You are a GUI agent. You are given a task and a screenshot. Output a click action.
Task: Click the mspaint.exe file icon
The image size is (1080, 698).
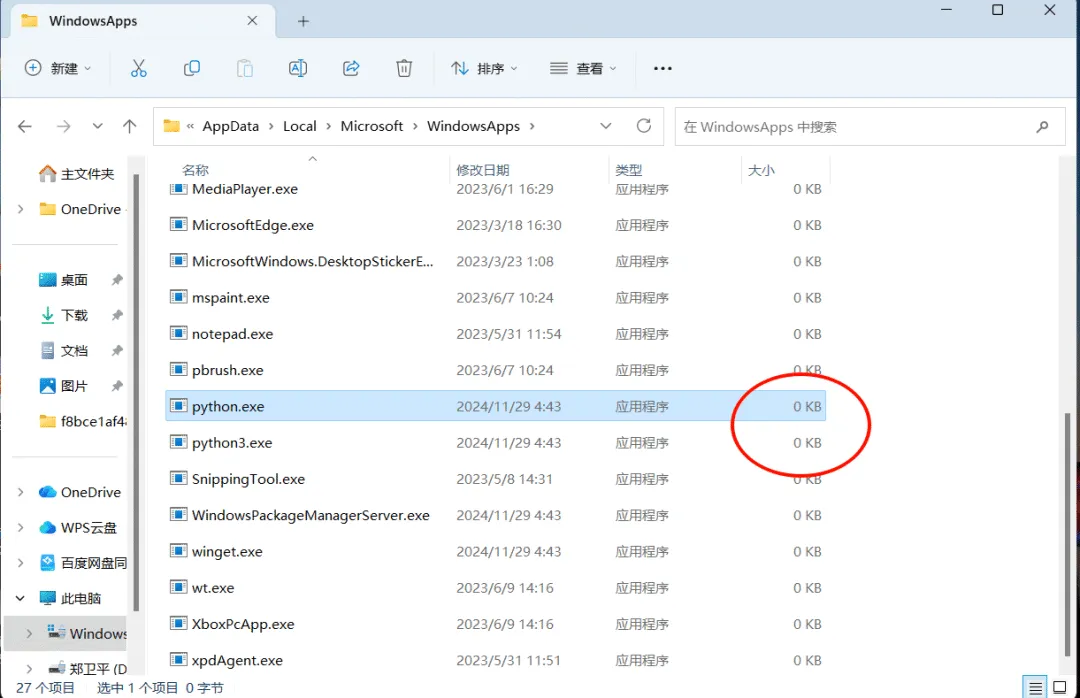pos(178,297)
